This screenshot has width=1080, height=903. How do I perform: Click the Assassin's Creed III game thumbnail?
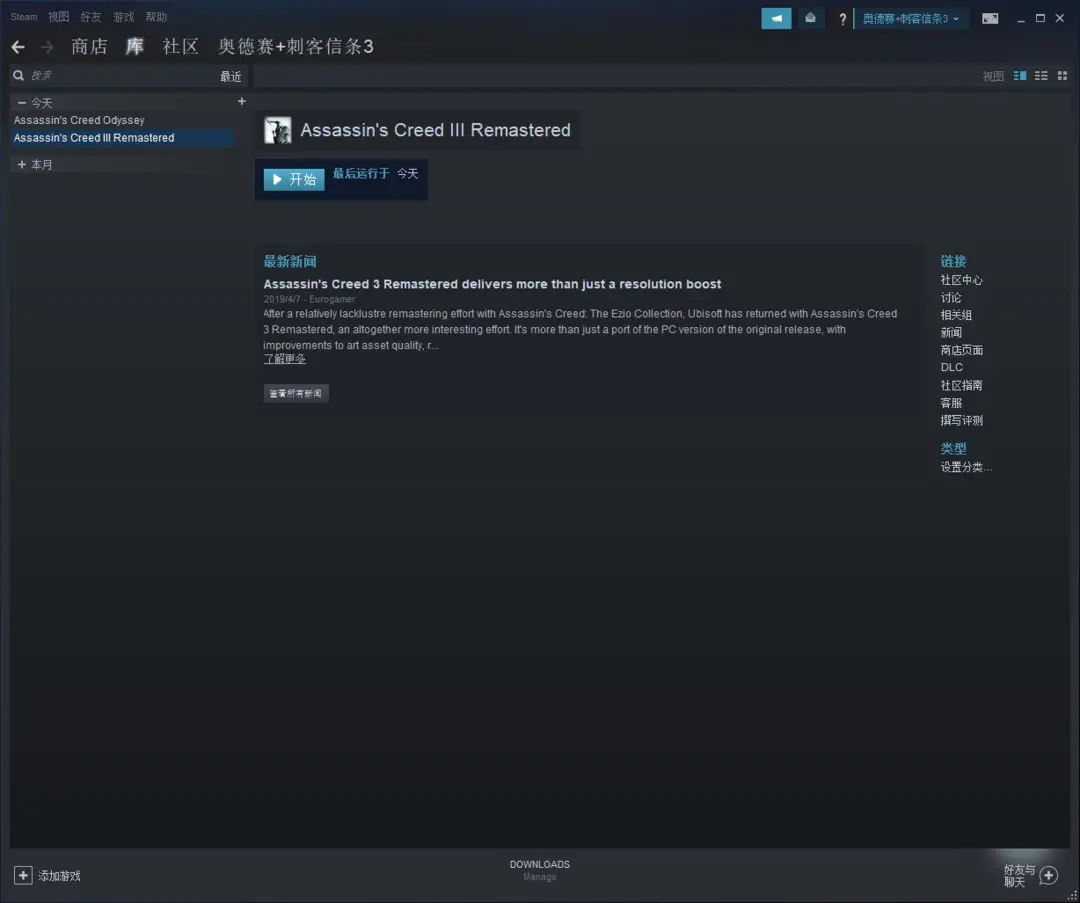(278, 130)
